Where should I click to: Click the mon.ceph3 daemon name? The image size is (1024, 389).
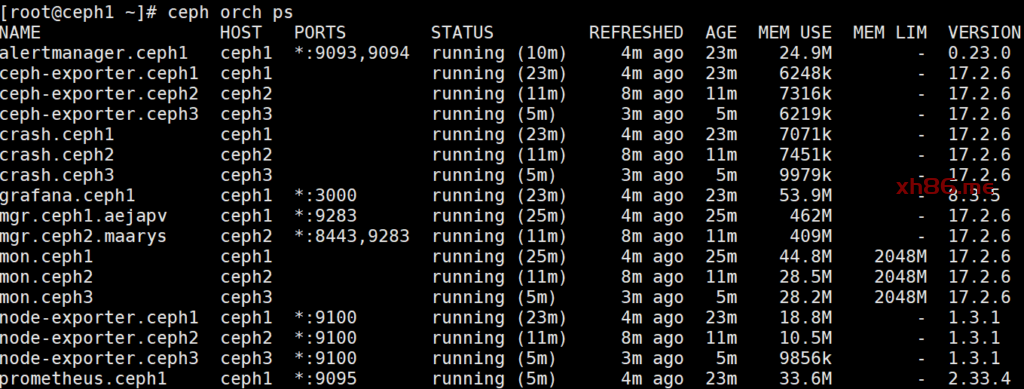[46, 298]
